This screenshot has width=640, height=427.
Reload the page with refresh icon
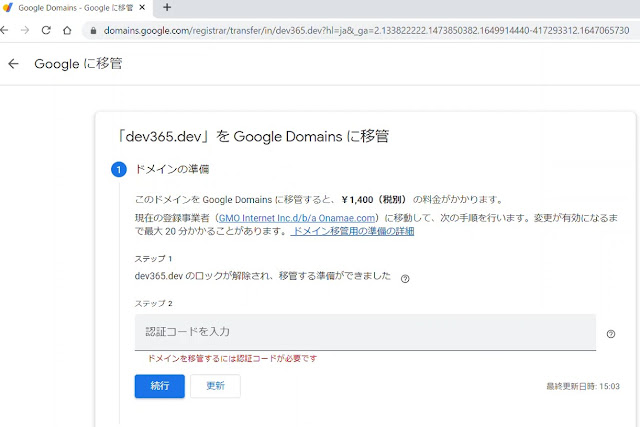pyautogui.click(x=46, y=30)
